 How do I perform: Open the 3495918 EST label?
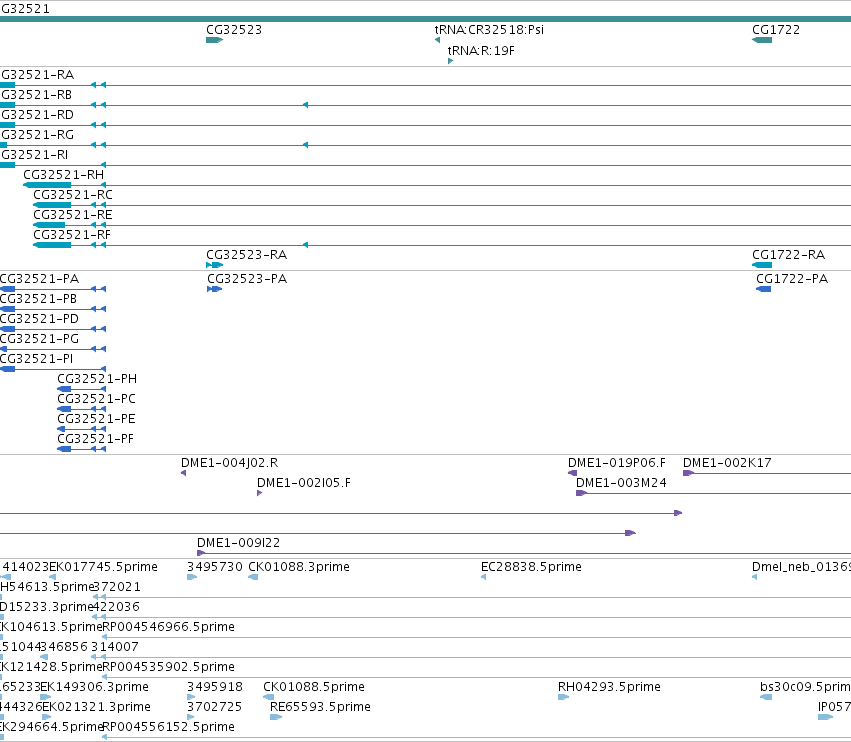click(215, 687)
